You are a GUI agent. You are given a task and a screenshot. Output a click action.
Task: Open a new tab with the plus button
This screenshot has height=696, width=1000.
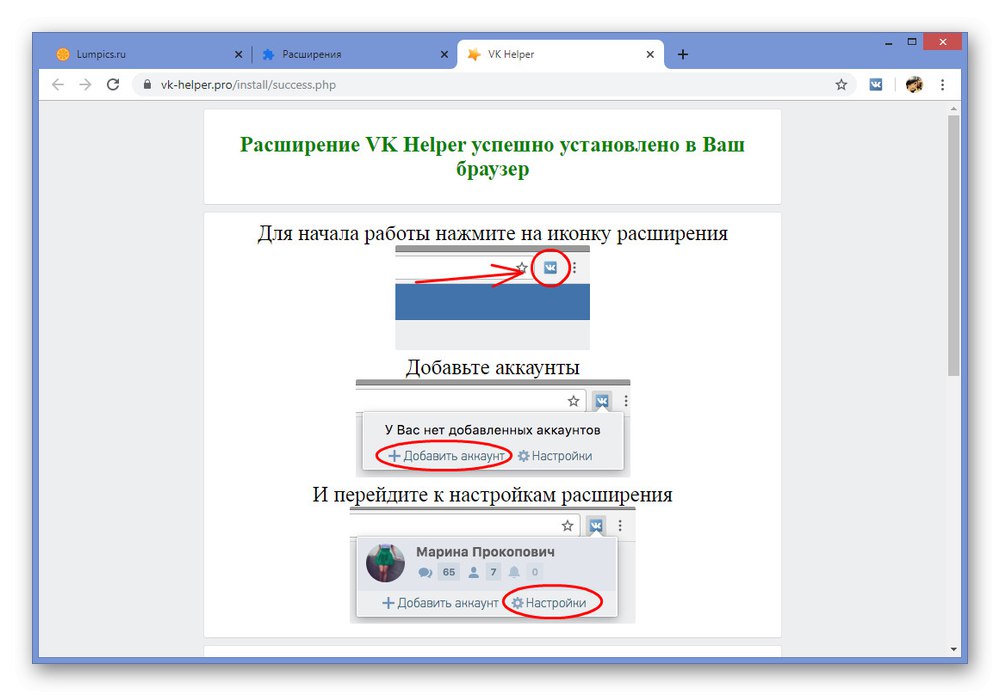tap(682, 54)
